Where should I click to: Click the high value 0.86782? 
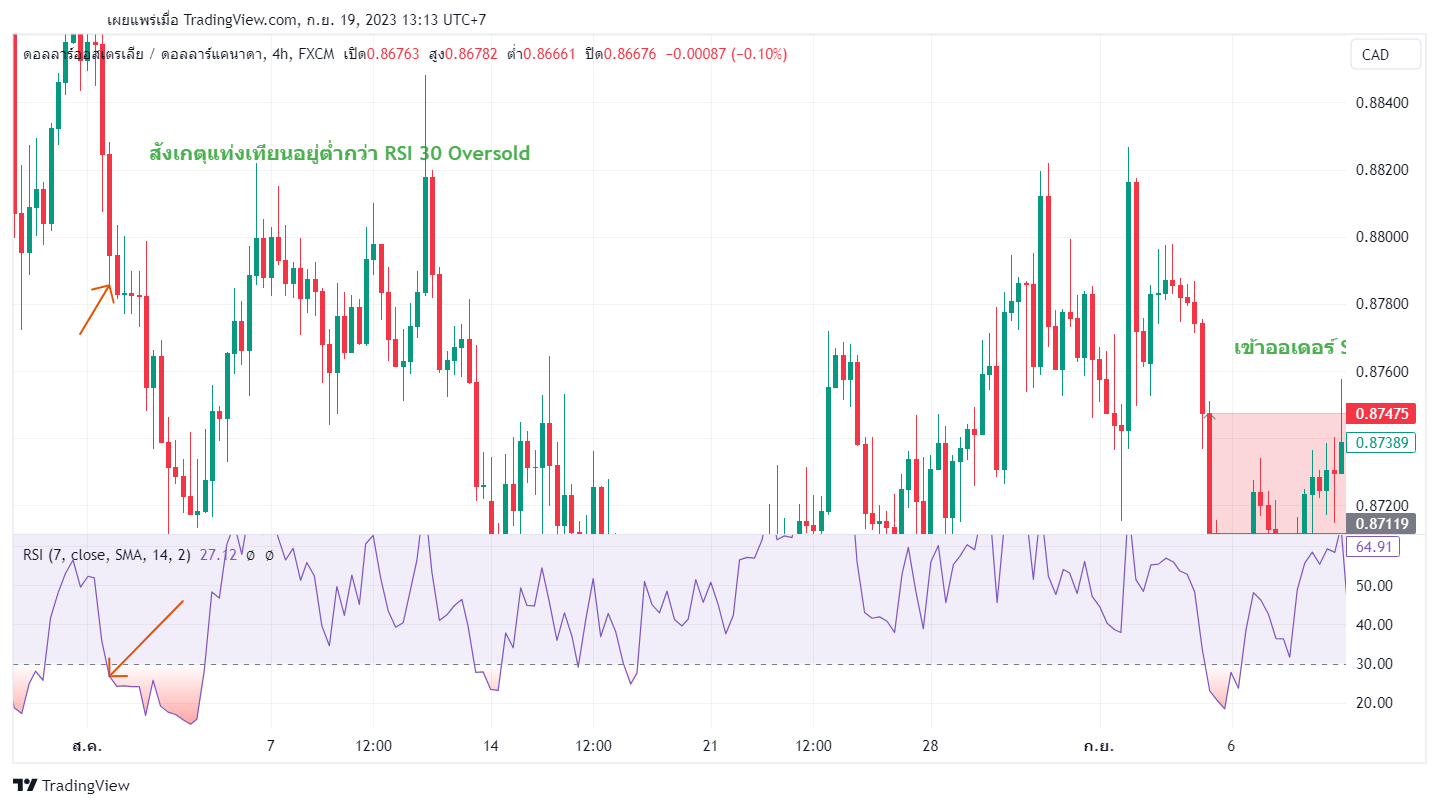(471, 54)
